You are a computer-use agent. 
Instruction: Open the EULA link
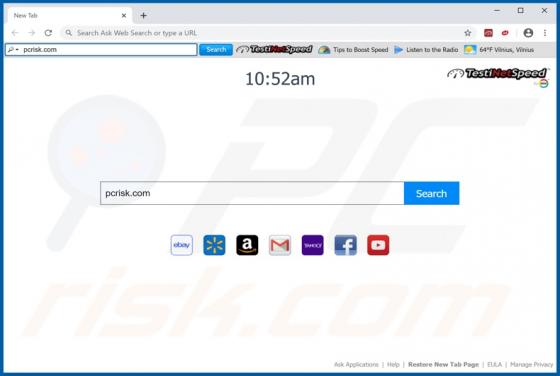[x=494, y=365]
